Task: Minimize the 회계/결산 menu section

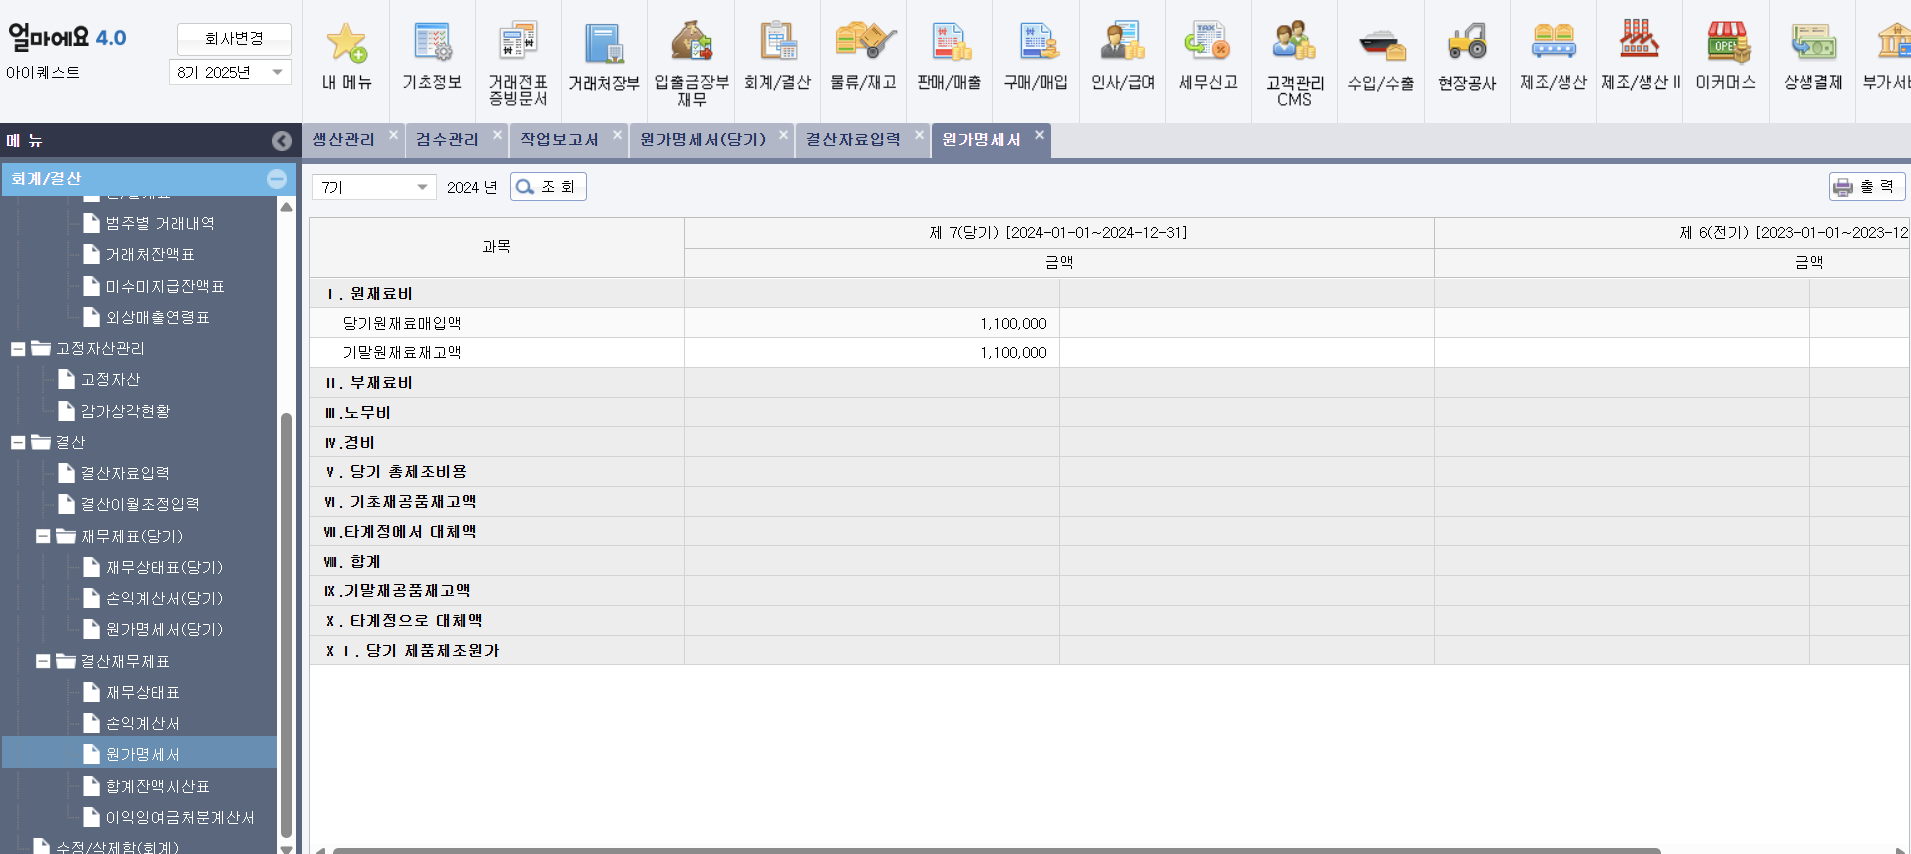Action: (x=277, y=179)
